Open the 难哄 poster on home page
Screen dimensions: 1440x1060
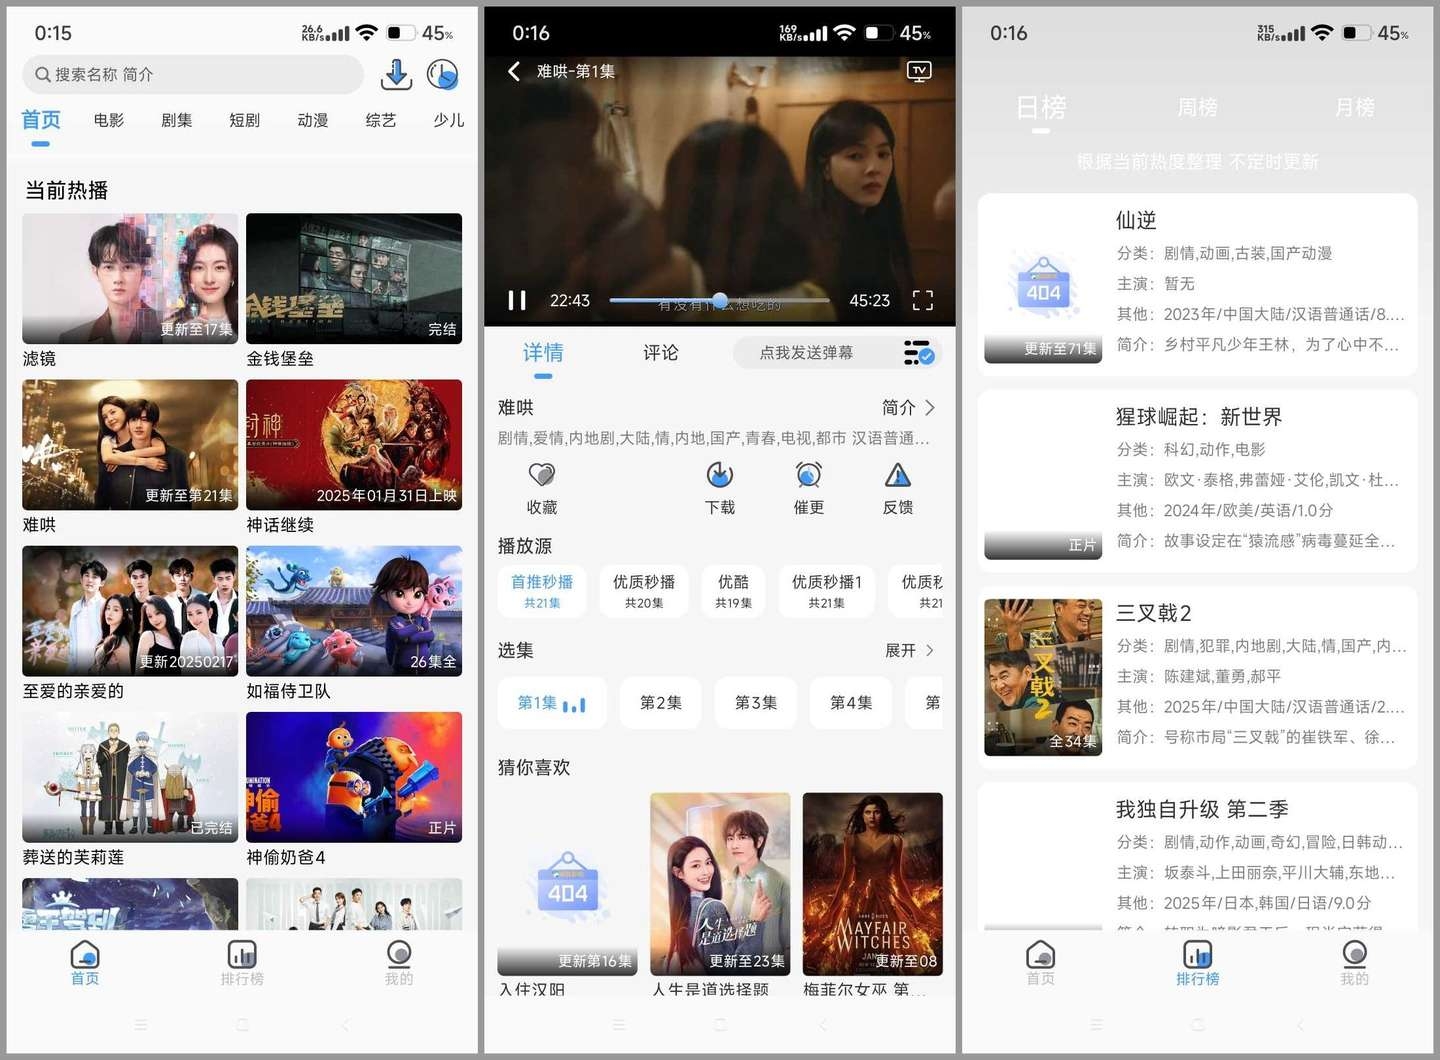tap(130, 444)
